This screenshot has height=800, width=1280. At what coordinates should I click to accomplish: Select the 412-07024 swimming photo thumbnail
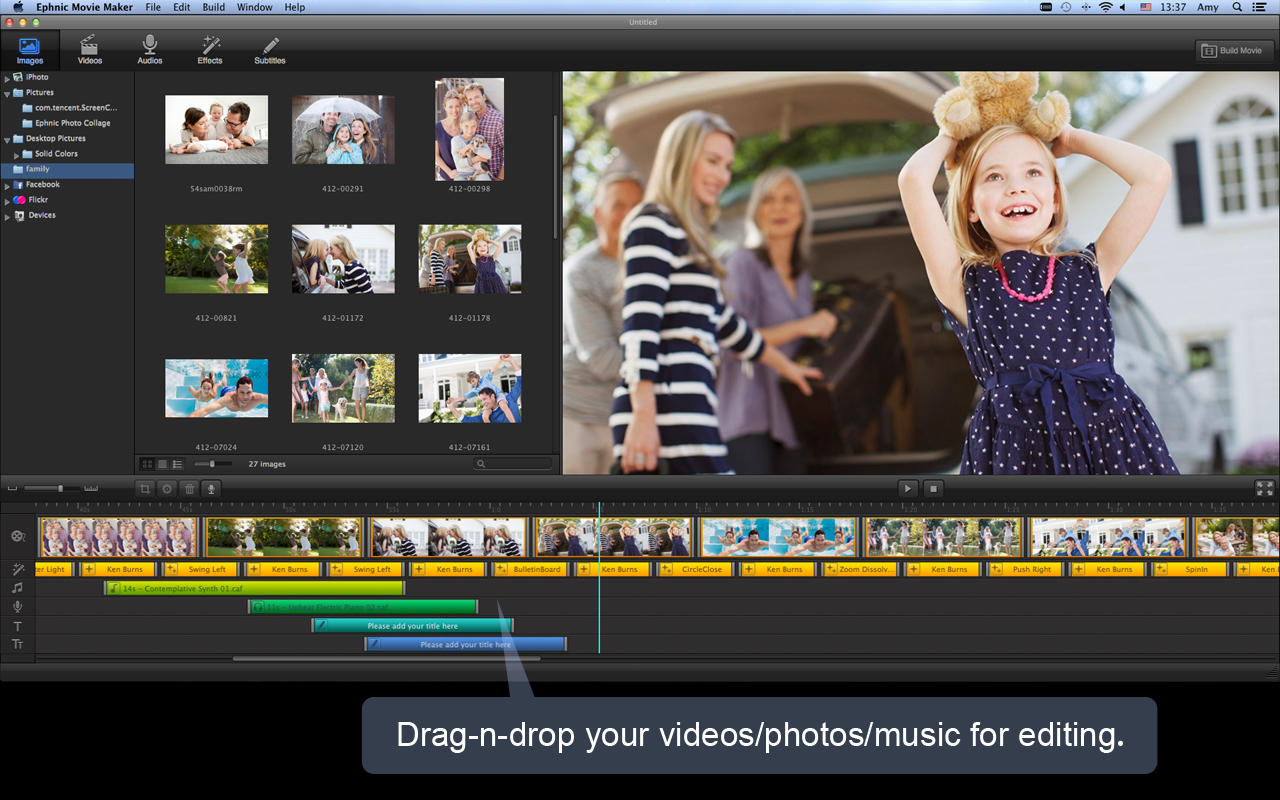216,388
